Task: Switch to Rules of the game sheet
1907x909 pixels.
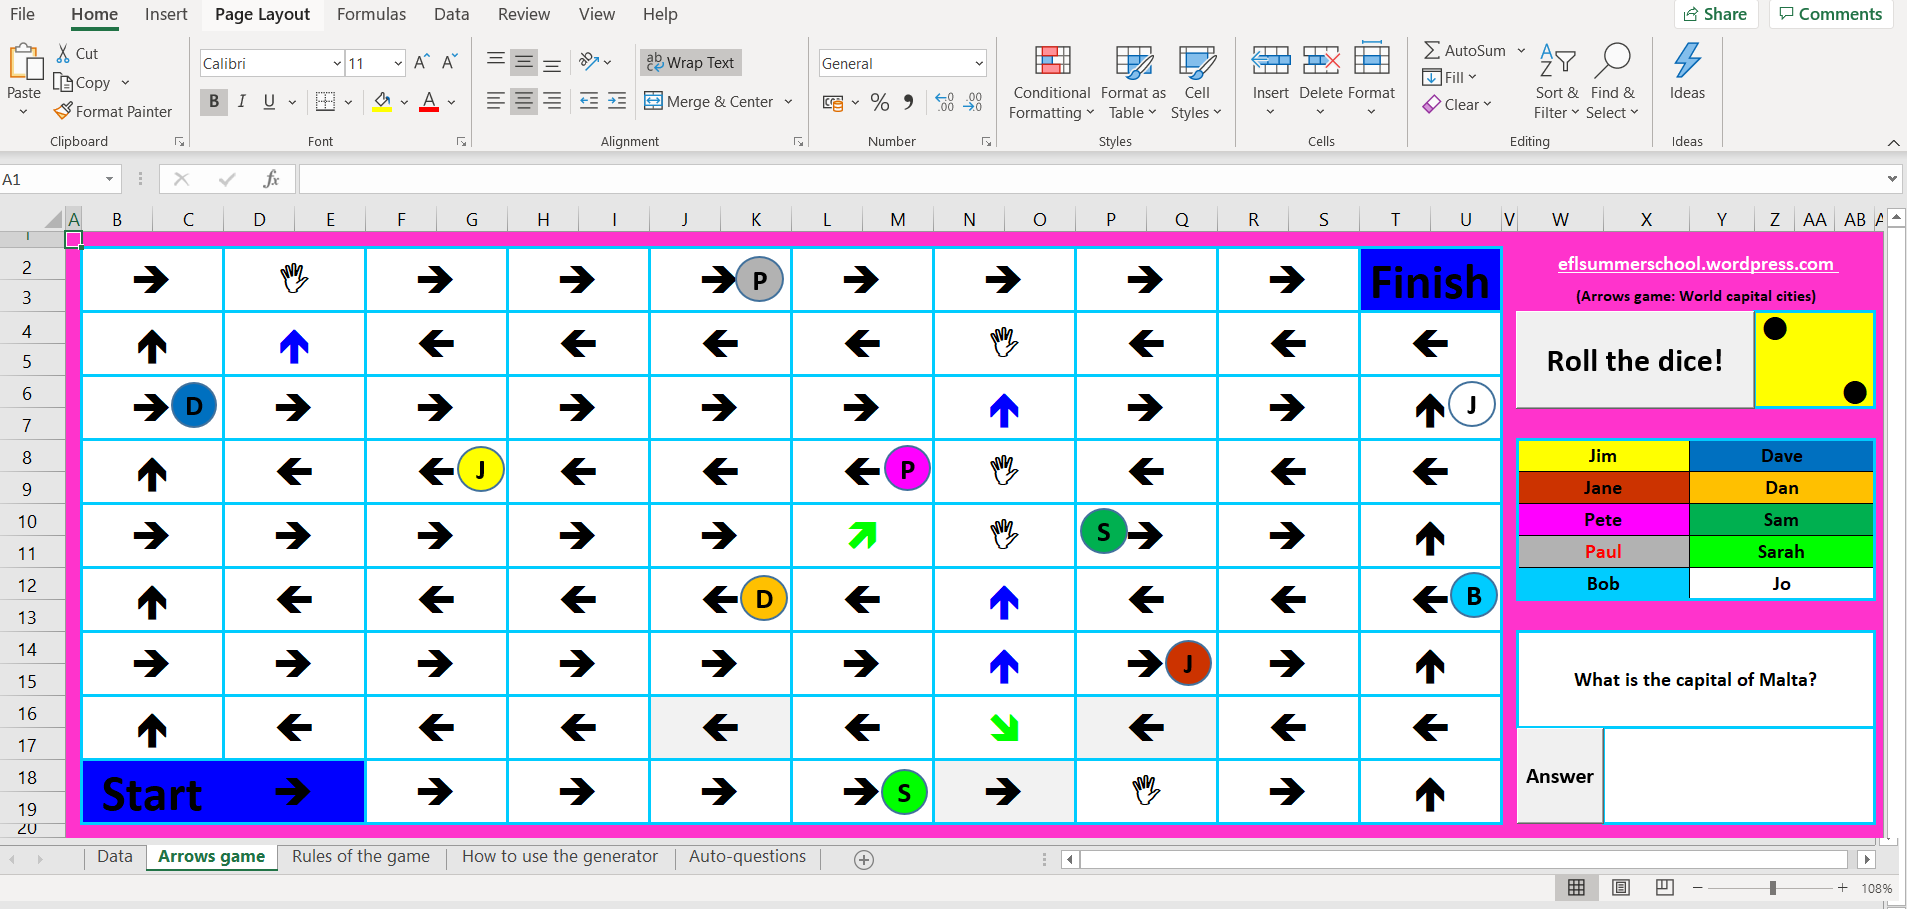Action: click(360, 856)
